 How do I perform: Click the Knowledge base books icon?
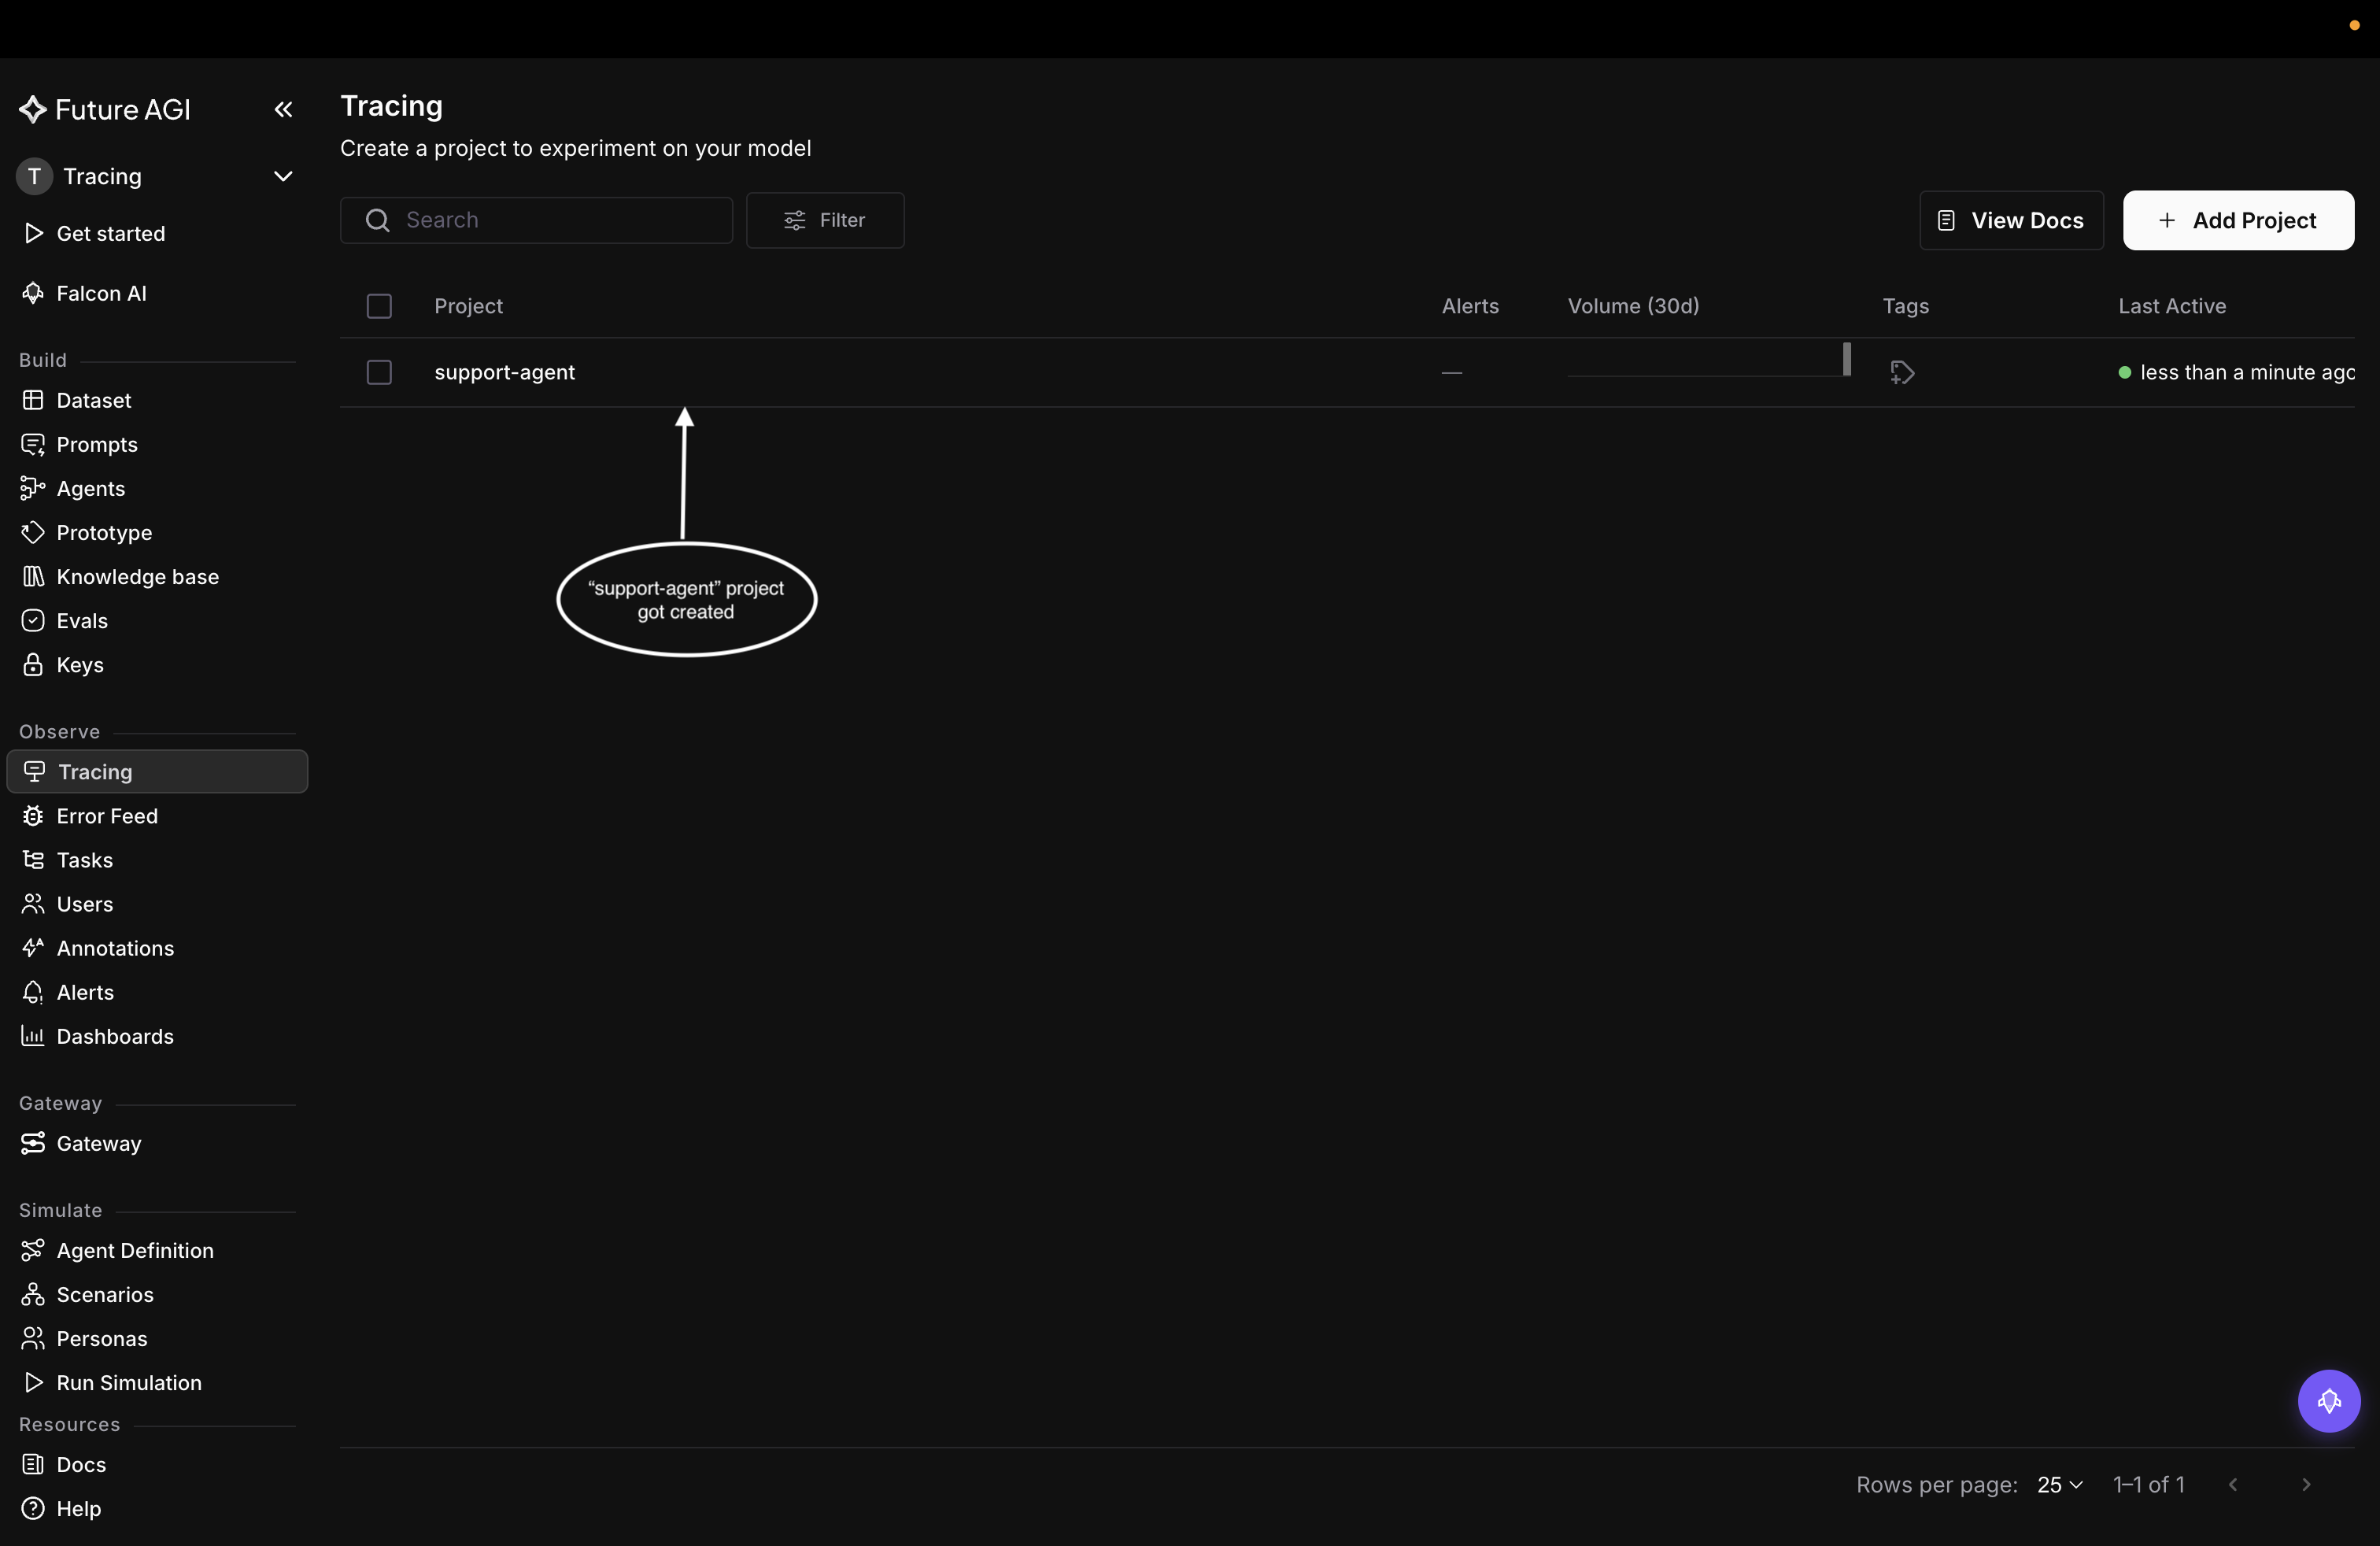tap(33, 576)
